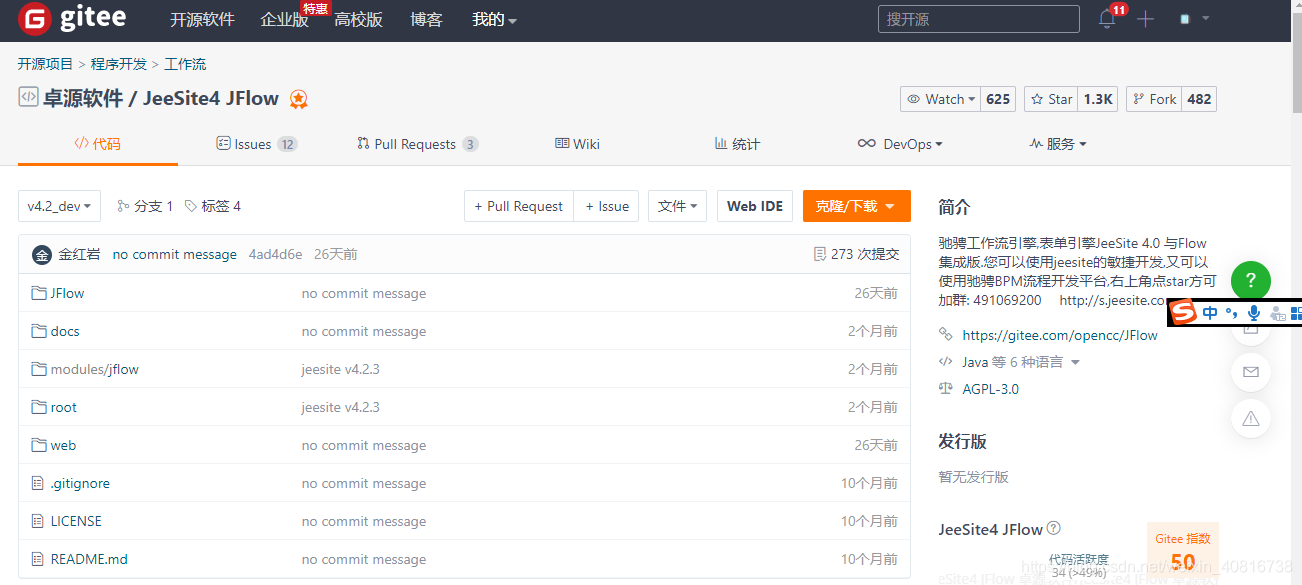
Task: Click the star count 1.3K
Action: click(x=1098, y=99)
